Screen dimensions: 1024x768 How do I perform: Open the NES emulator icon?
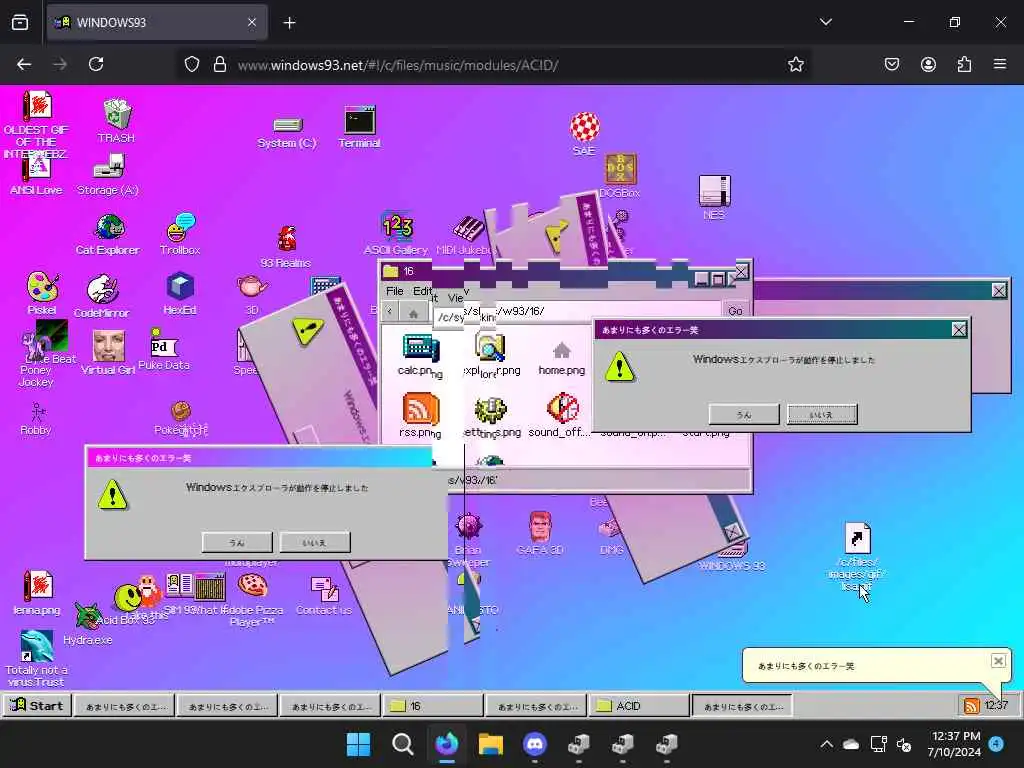[x=714, y=197]
